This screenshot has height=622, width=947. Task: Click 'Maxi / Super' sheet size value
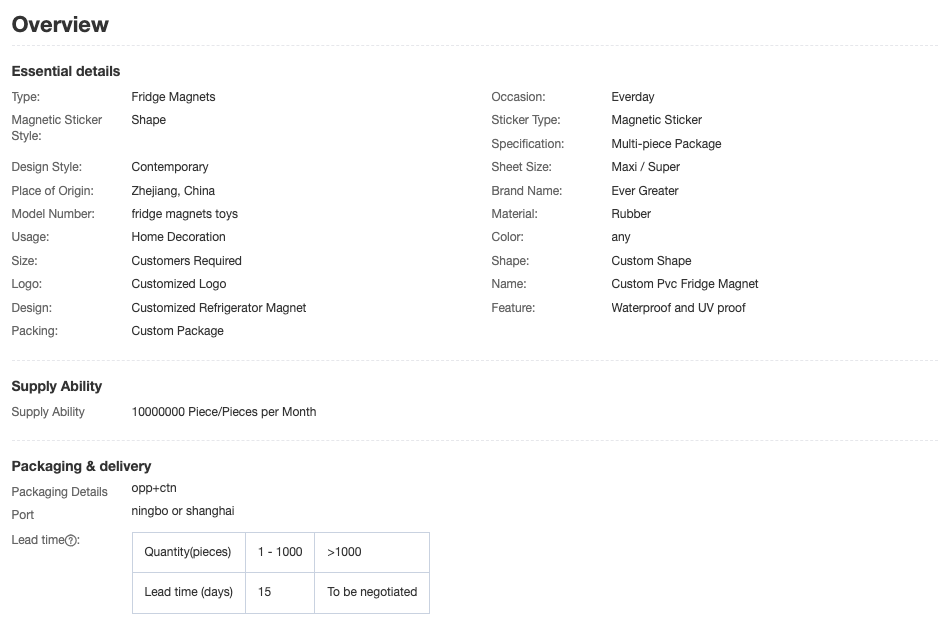[x=646, y=167]
